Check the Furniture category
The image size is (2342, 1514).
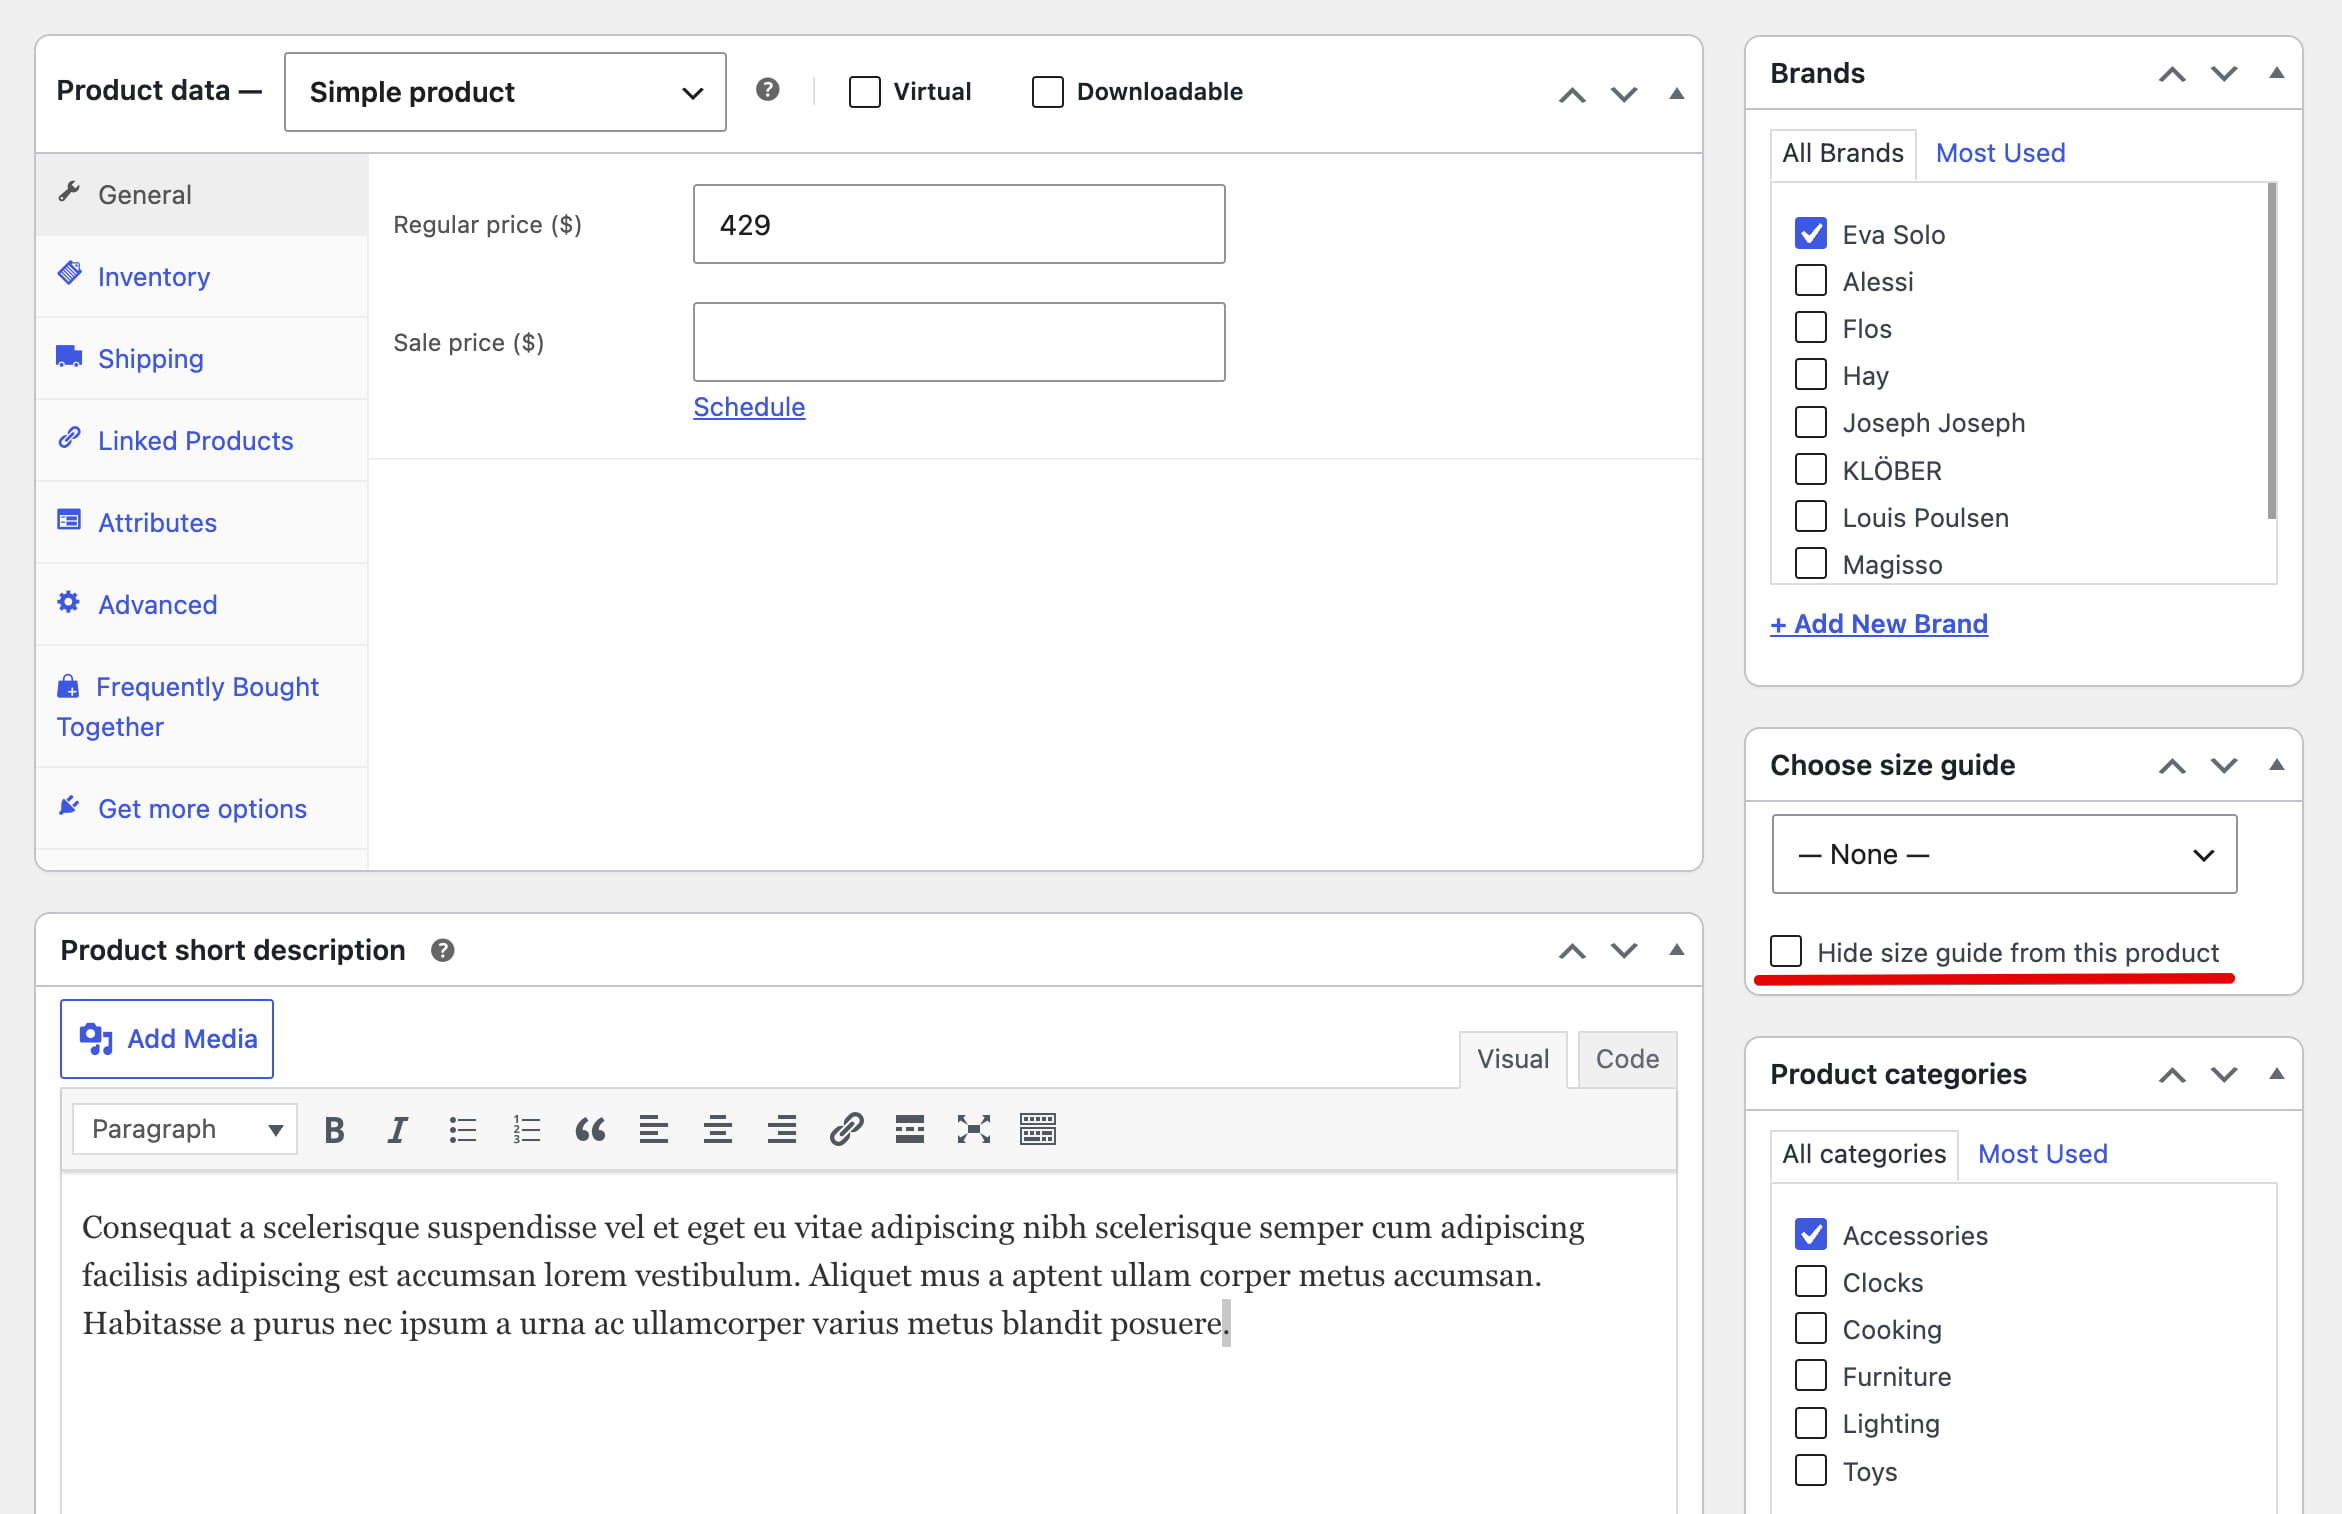point(1811,1376)
